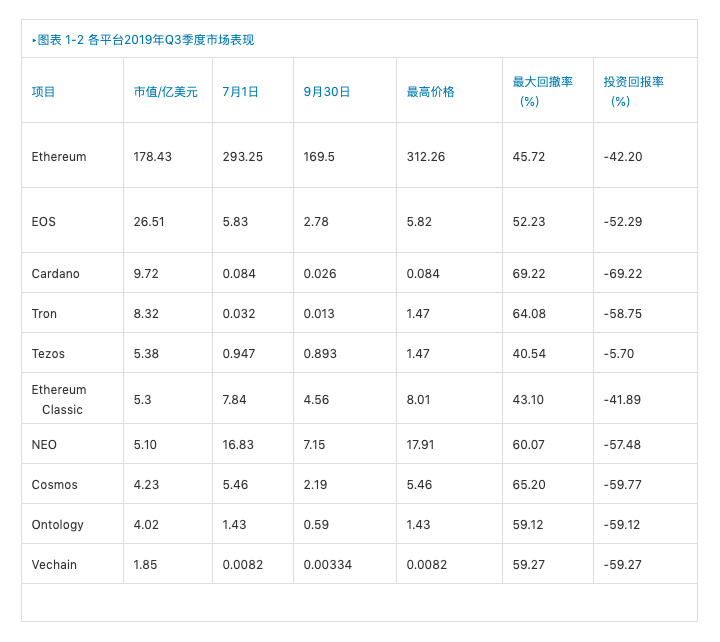Viewport: 720px width, 642px height.
Task: Click Ethereum Classic market cap '5.3'
Action: point(142,400)
